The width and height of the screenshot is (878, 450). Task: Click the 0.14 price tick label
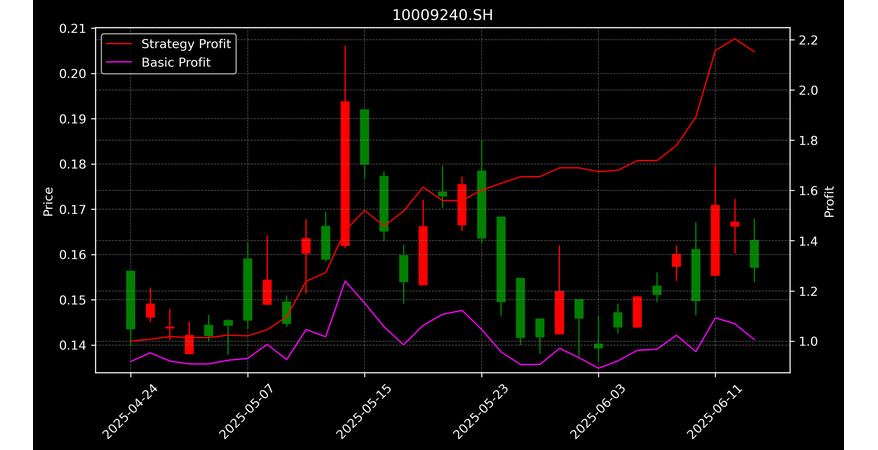pyautogui.click(x=73, y=345)
